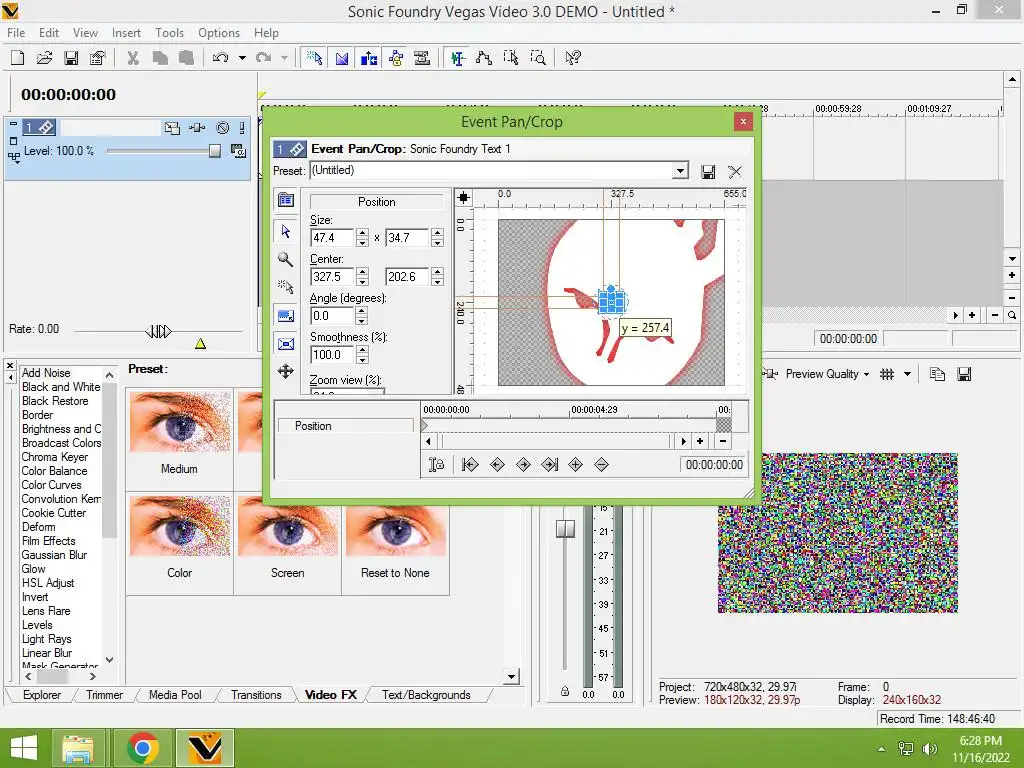Click the yellow playback rate triangle marker
Viewport: 1024px width, 768px height.
(200, 344)
